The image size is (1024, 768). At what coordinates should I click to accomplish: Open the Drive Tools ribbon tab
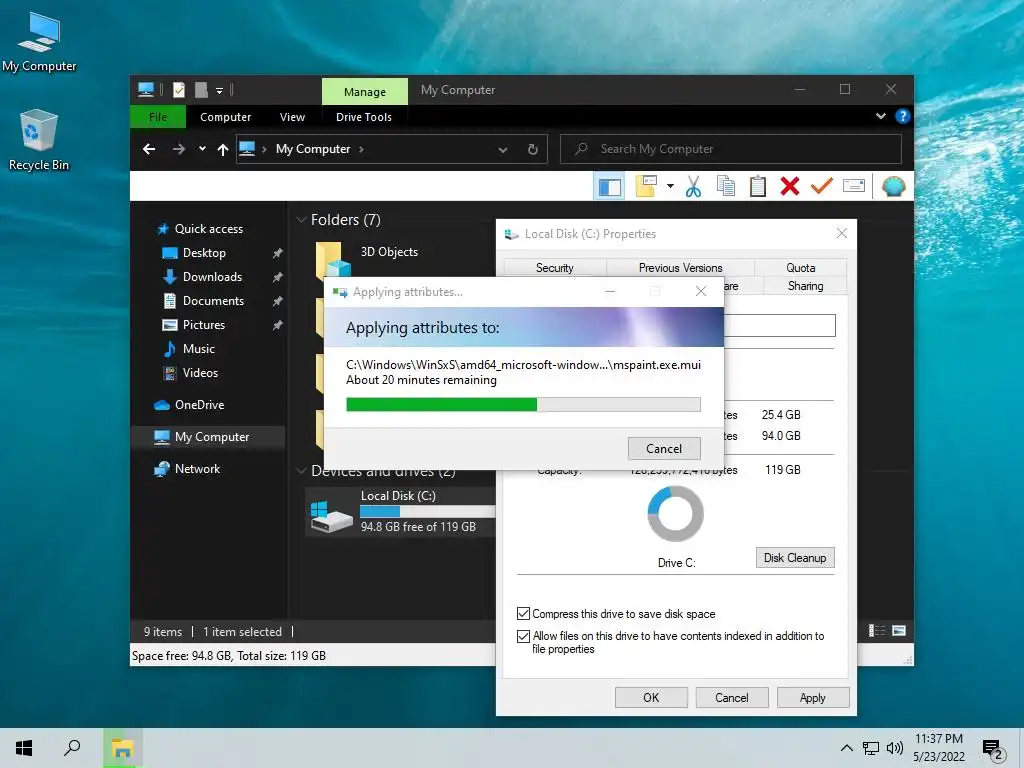pos(364,117)
